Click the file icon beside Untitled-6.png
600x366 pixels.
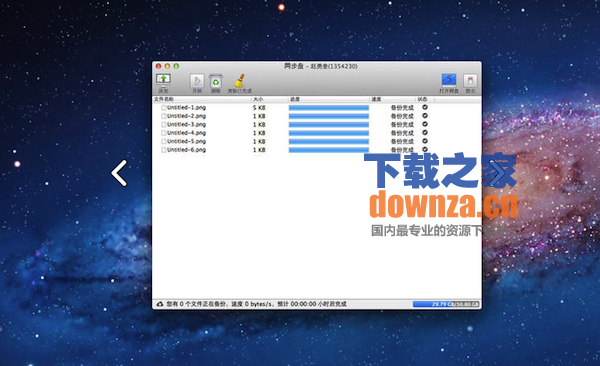tap(163, 150)
